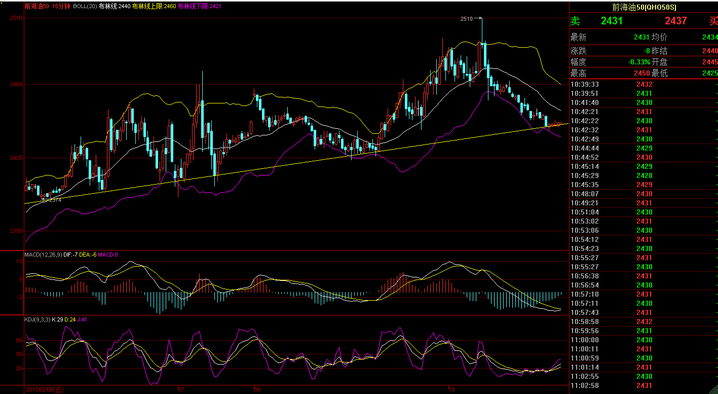Select the 11:01:14 tick row

click(643, 367)
